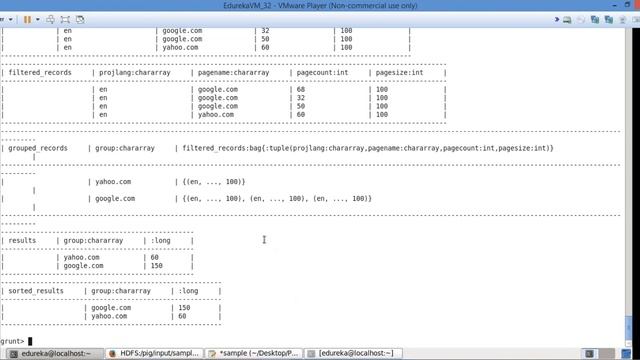Click ':long' header in results table
This screenshot has height=360, width=640.
click(160, 241)
